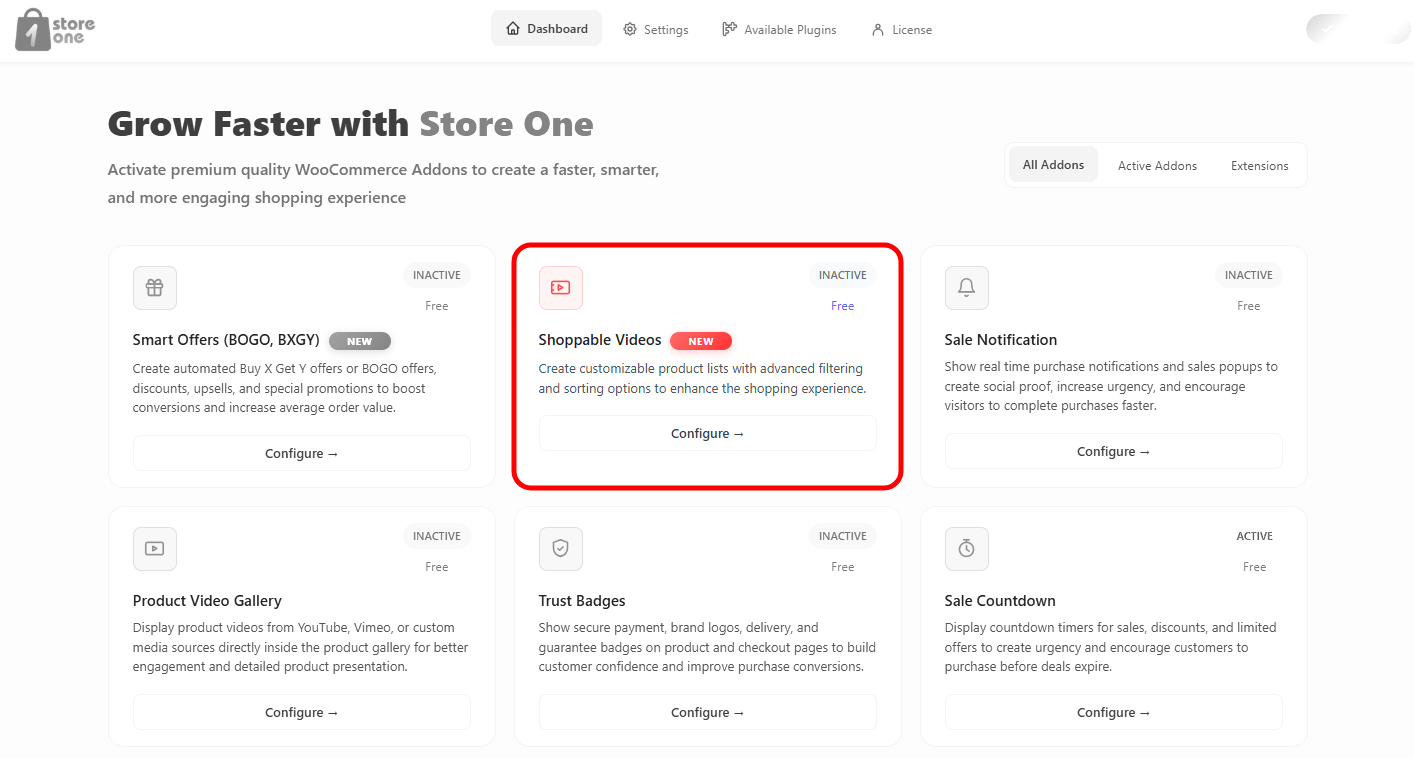1414x758 pixels.
Task: Click the Sale Countdown timer icon
Action: click(967, 549)
